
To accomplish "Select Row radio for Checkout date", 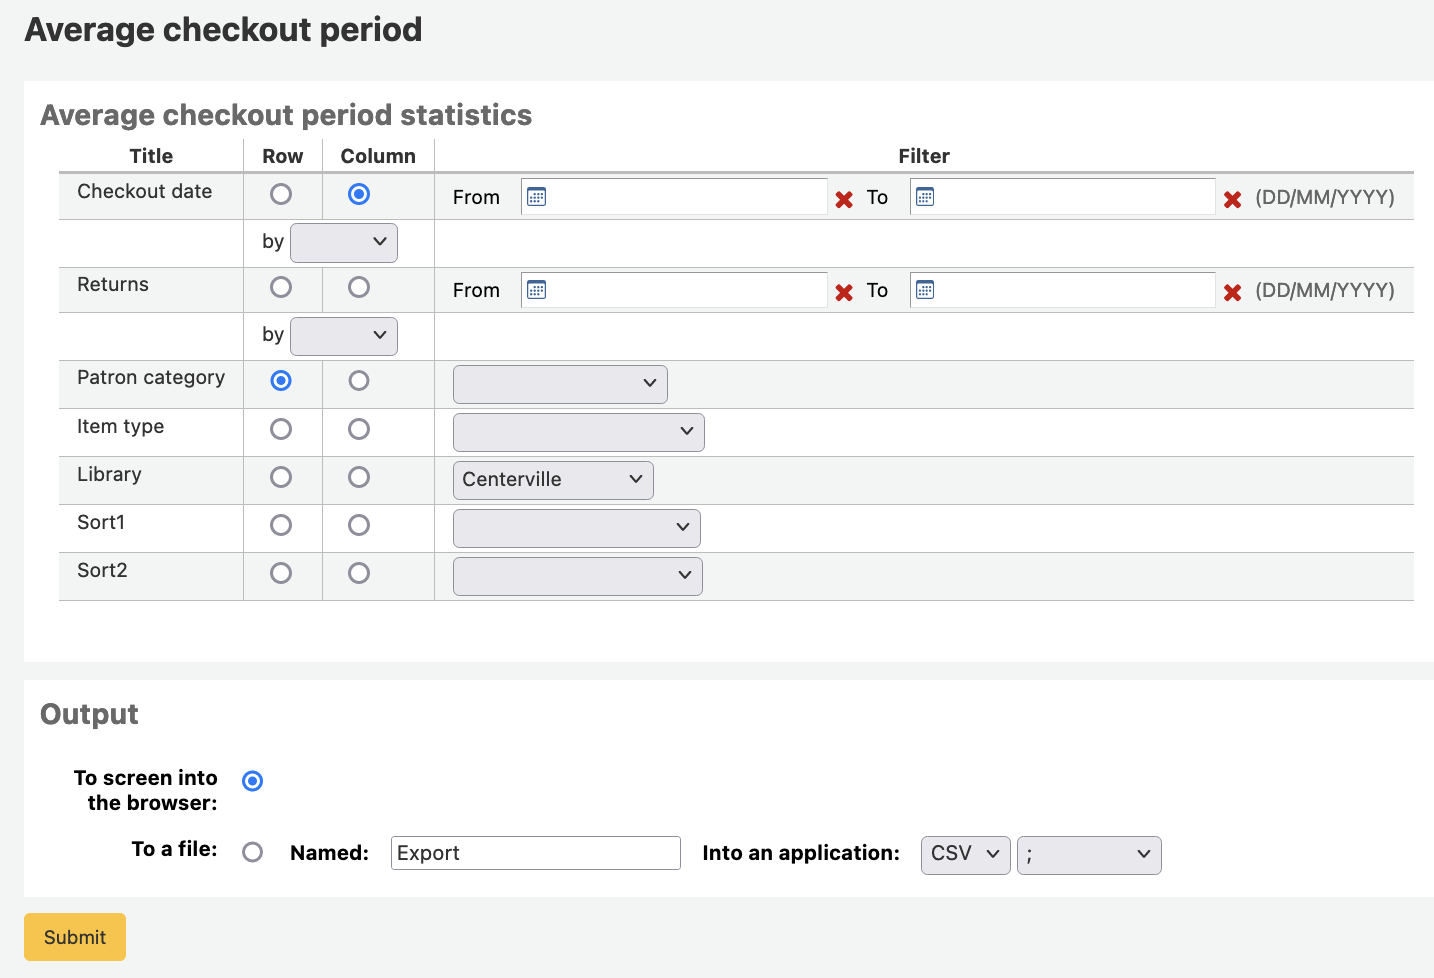I will [281, 194].
